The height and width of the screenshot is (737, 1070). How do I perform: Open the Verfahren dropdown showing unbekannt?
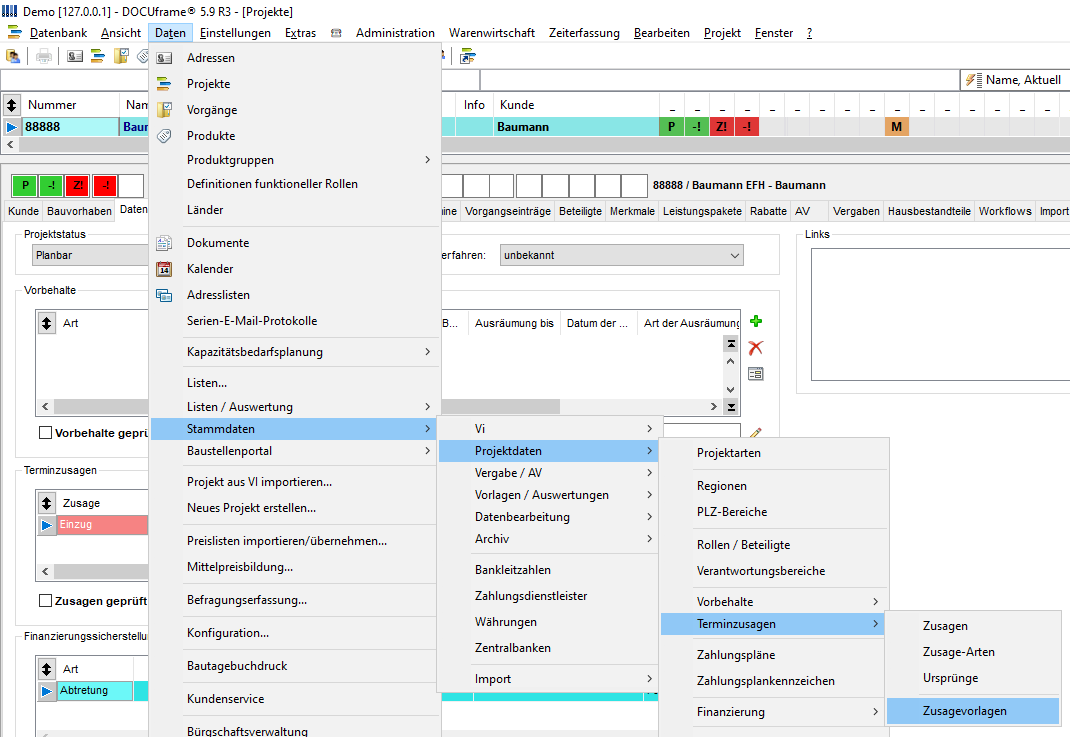point(621,255)
